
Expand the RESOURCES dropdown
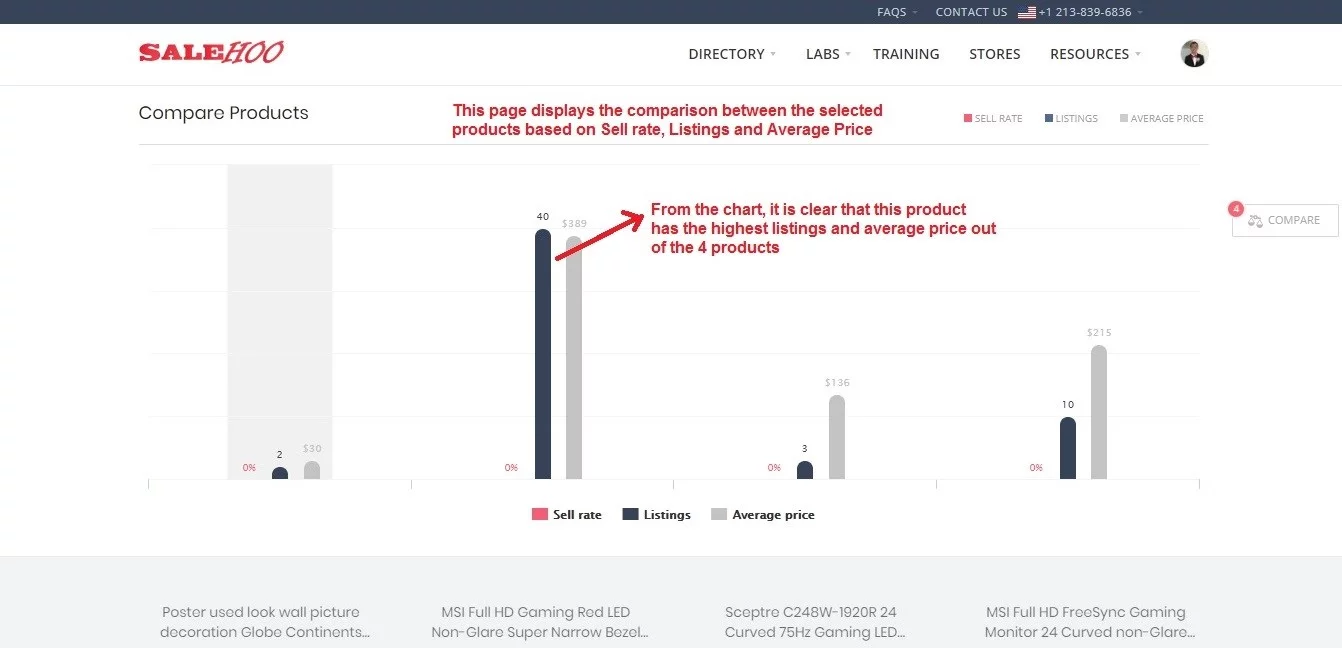point(1089,54)
